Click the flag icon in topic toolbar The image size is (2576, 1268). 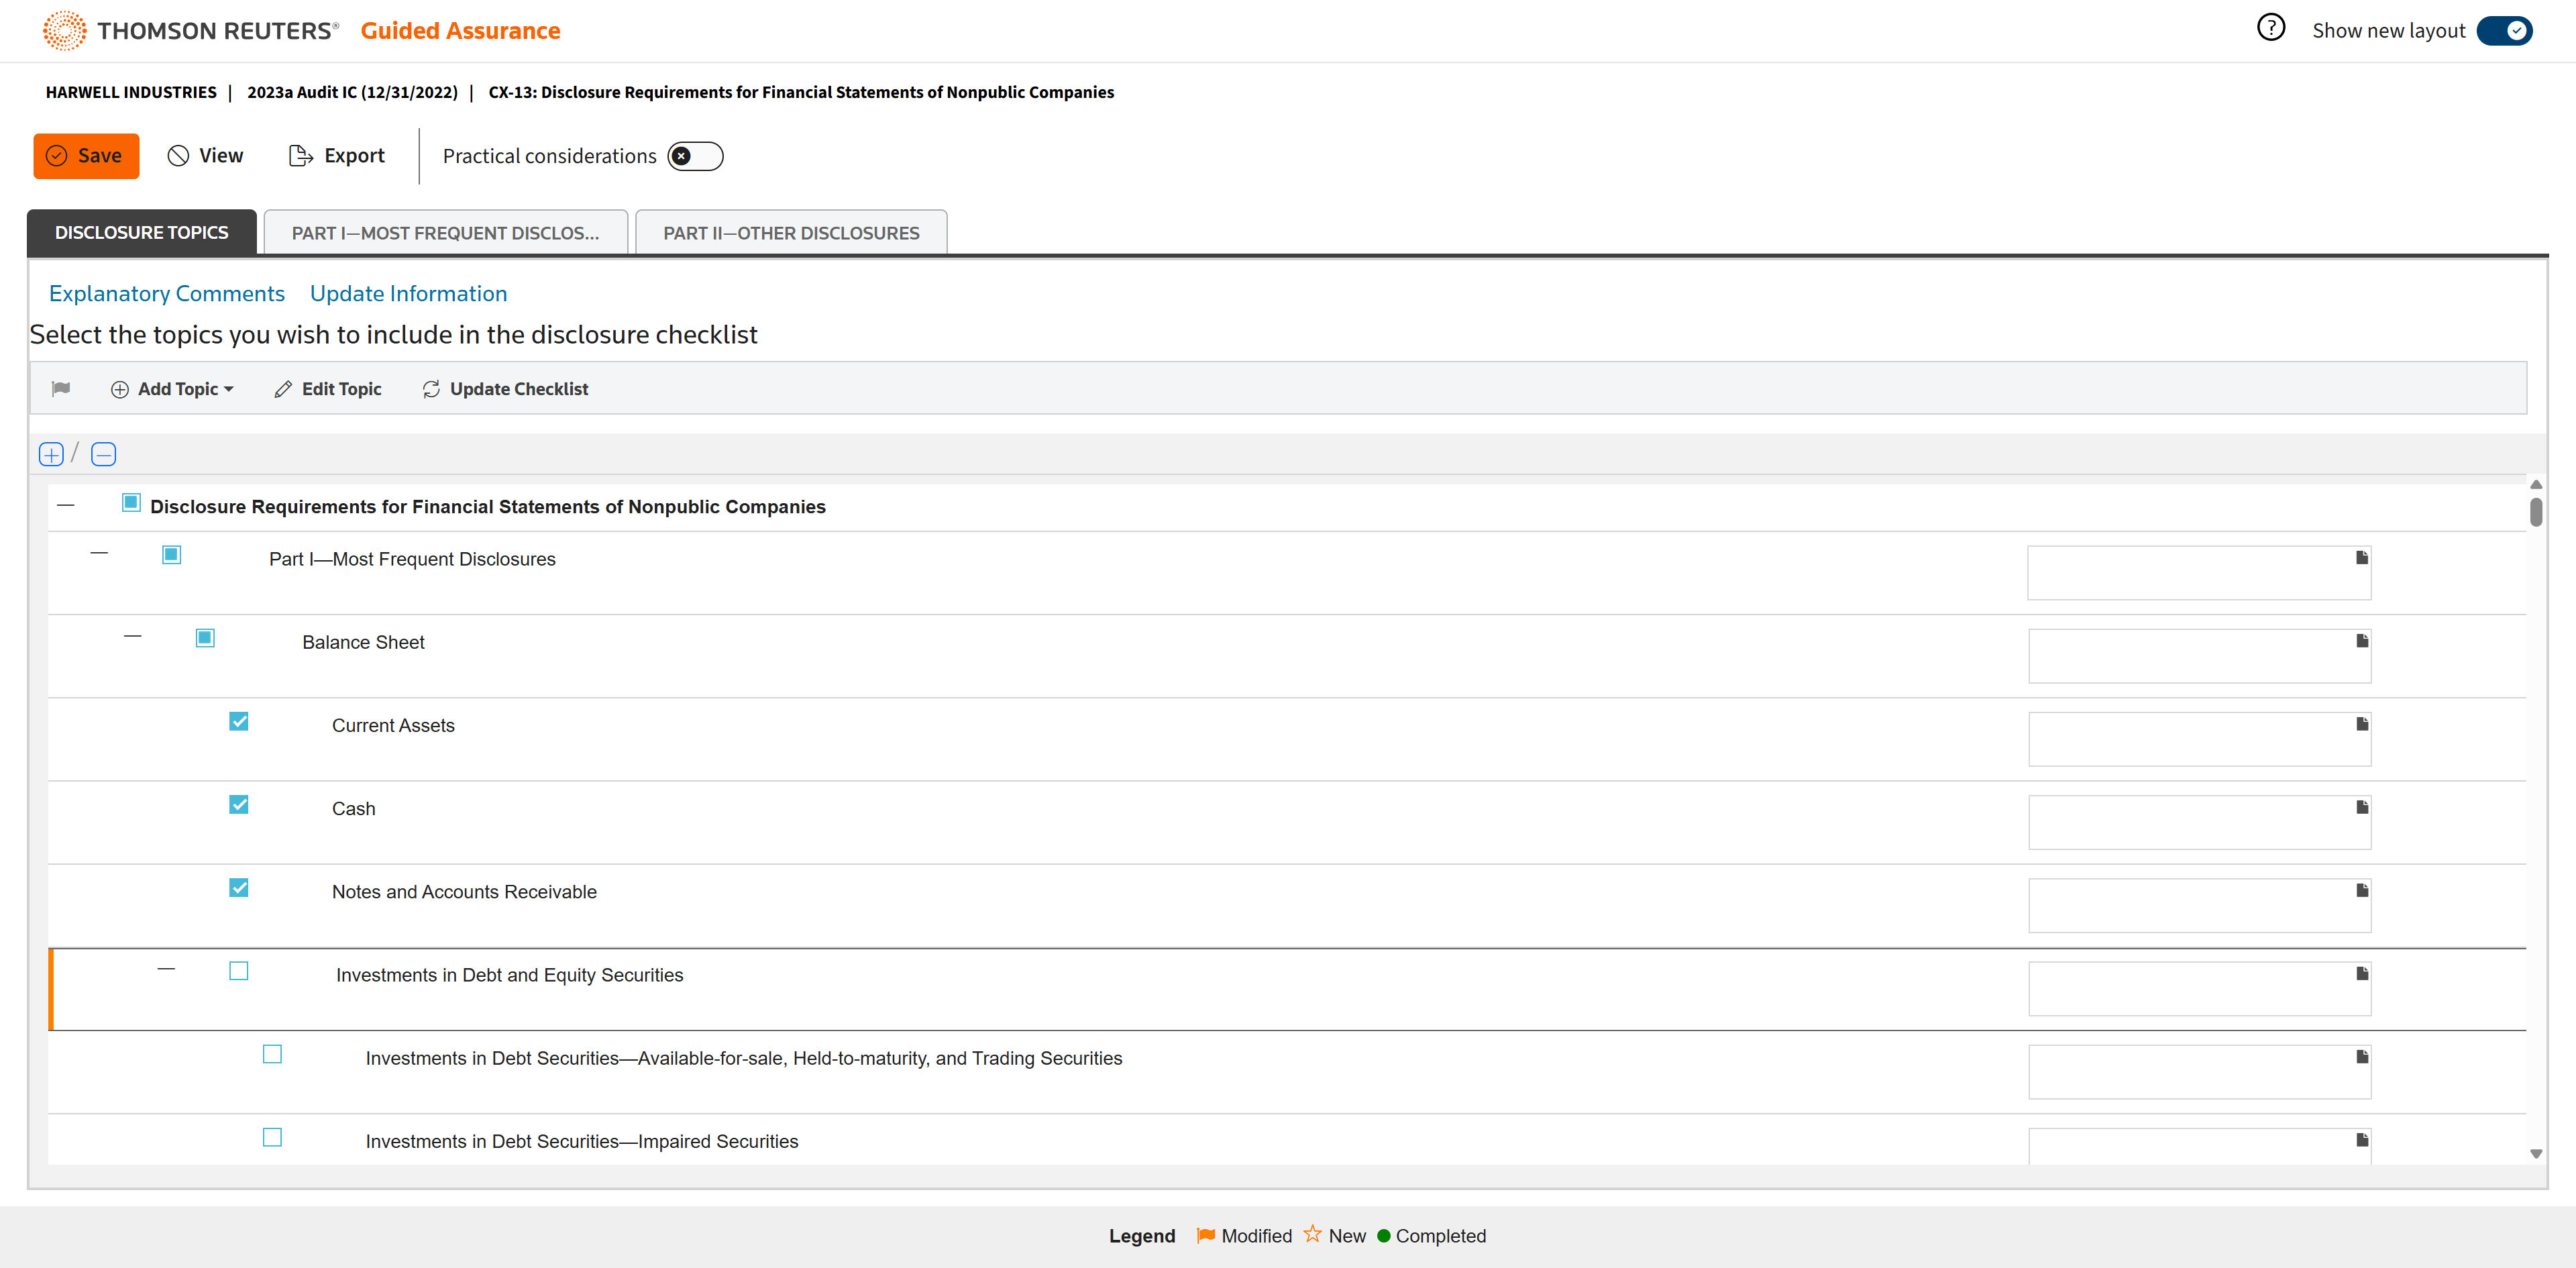pos(61,389)
